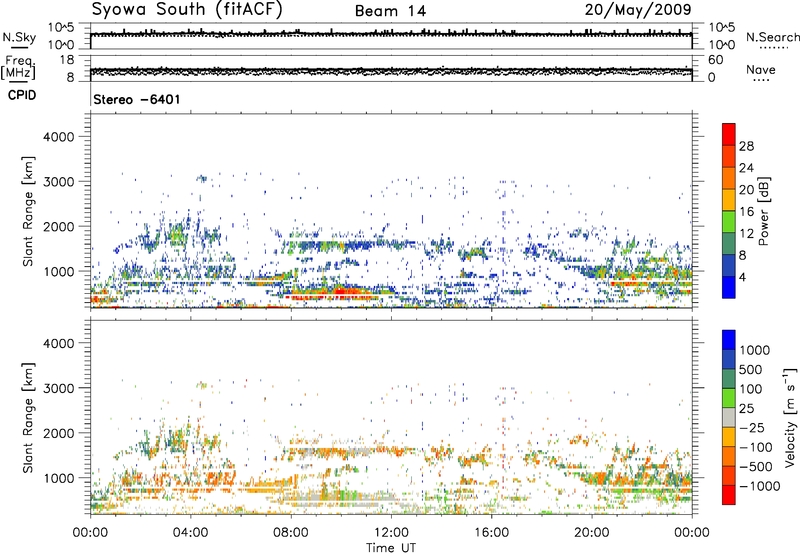Click 'Slant Range [km]' label of power panel

(x=28, y=211)
